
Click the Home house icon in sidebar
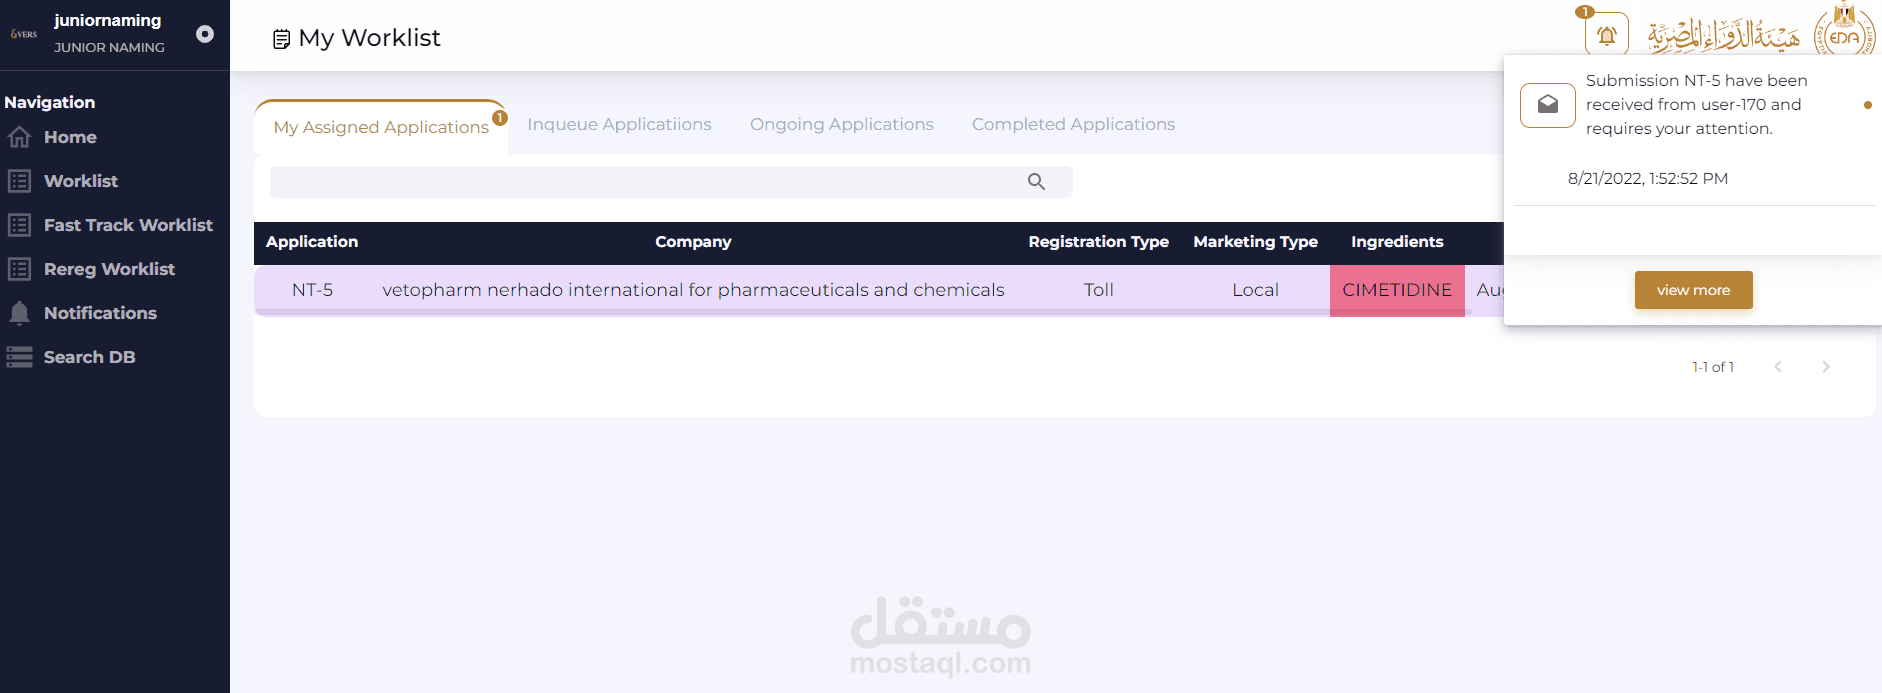click(x=19, y=137)
